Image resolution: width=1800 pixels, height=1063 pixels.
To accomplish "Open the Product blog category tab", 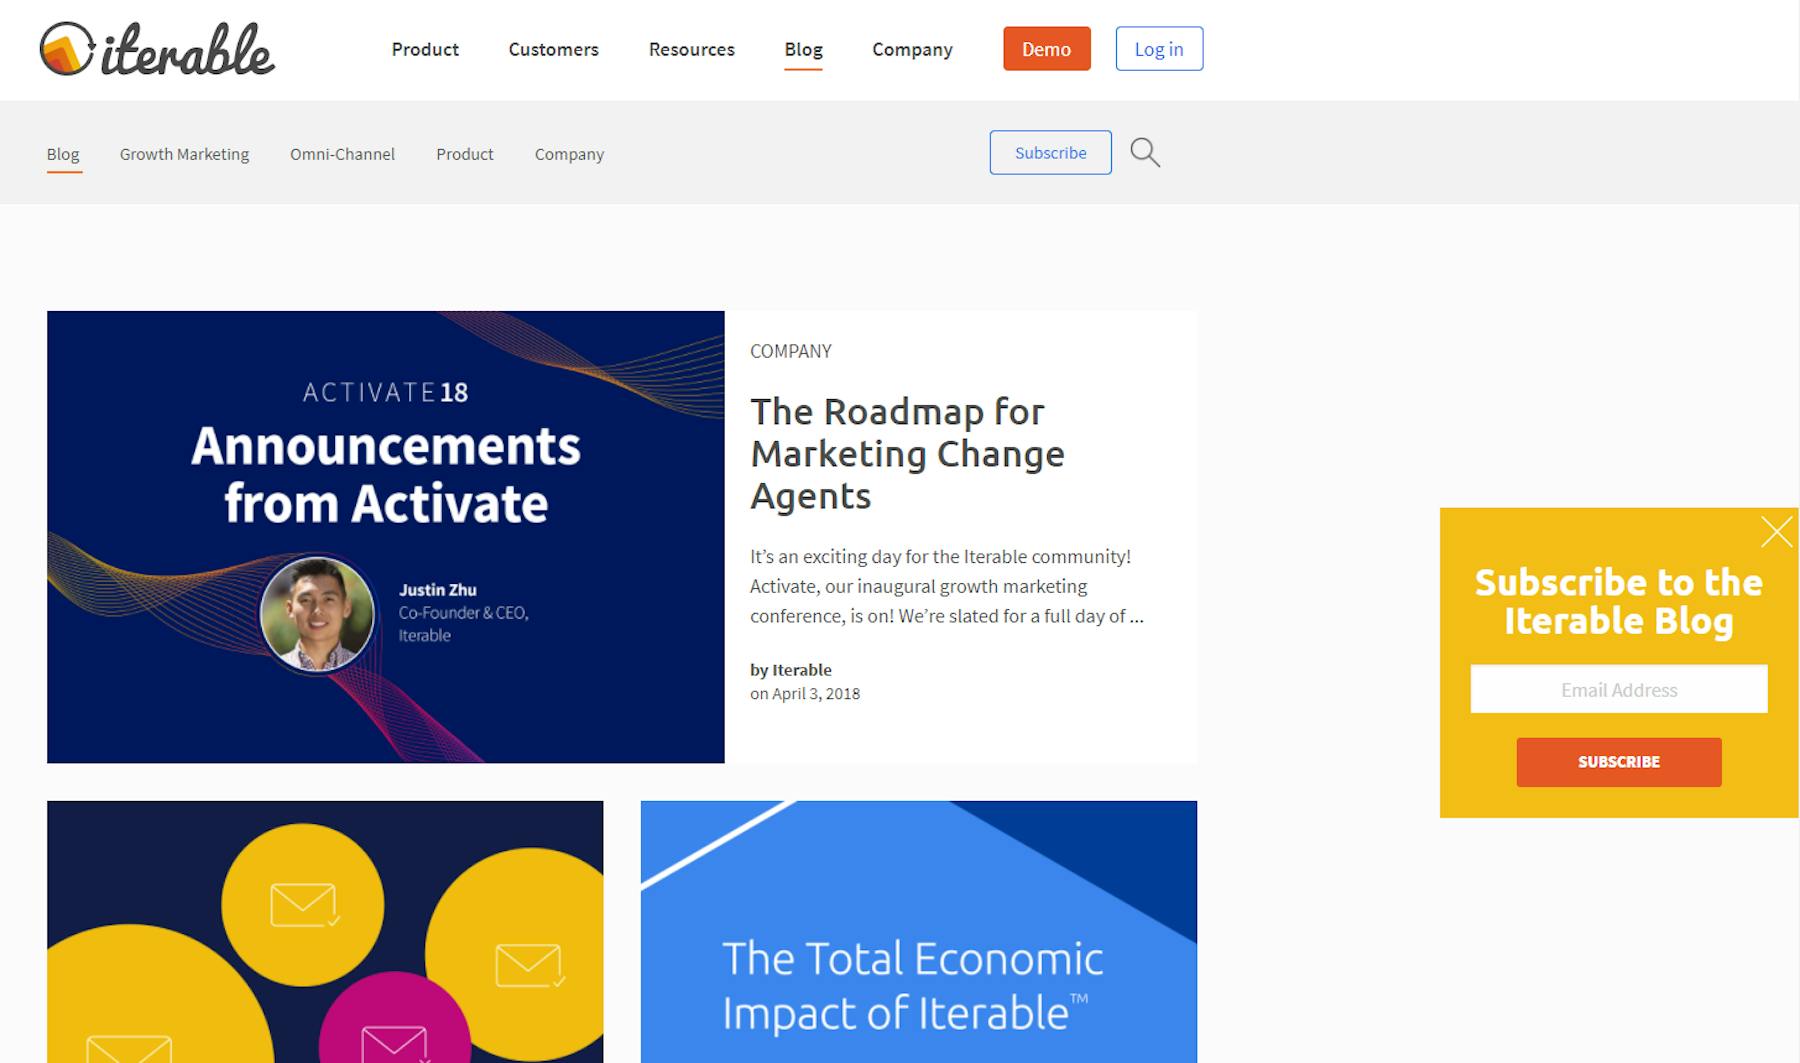I will (464, 154).
